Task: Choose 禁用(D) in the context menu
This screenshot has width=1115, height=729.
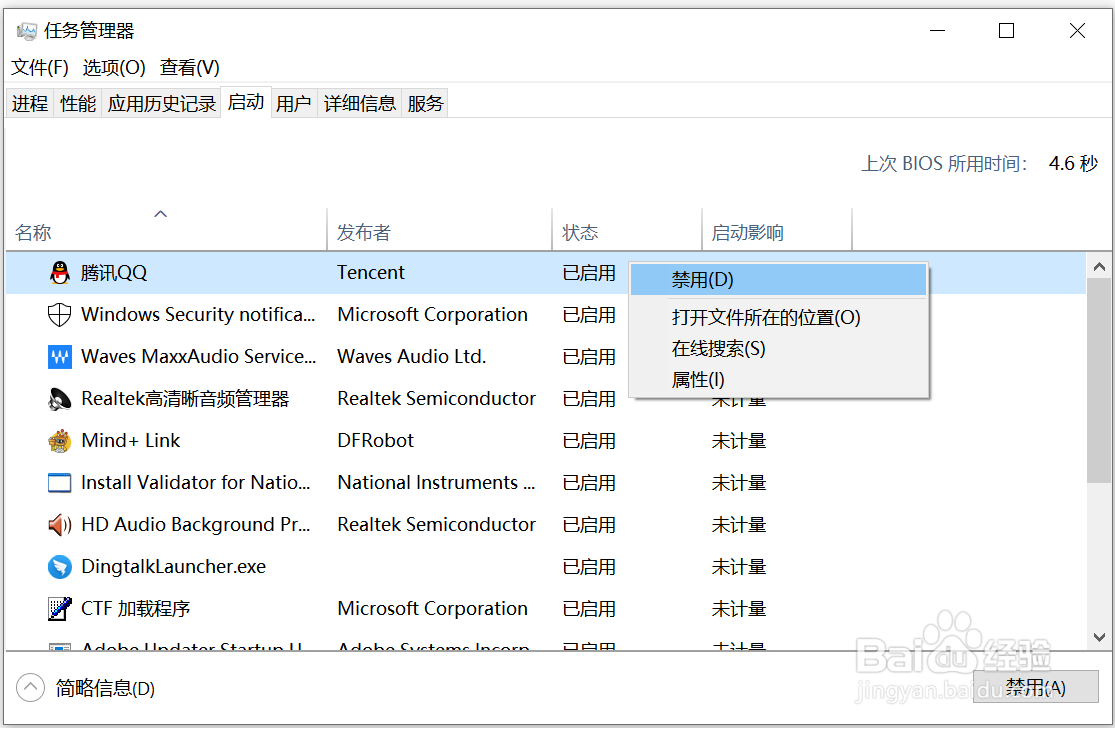Action: pyautogui.click(x=779, y=280)
